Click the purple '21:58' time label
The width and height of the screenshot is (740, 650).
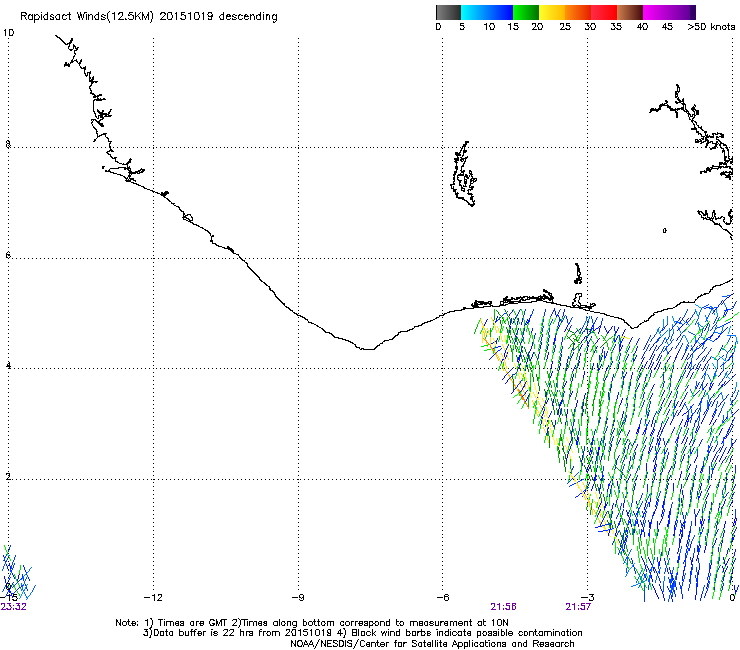pos(504,607)
